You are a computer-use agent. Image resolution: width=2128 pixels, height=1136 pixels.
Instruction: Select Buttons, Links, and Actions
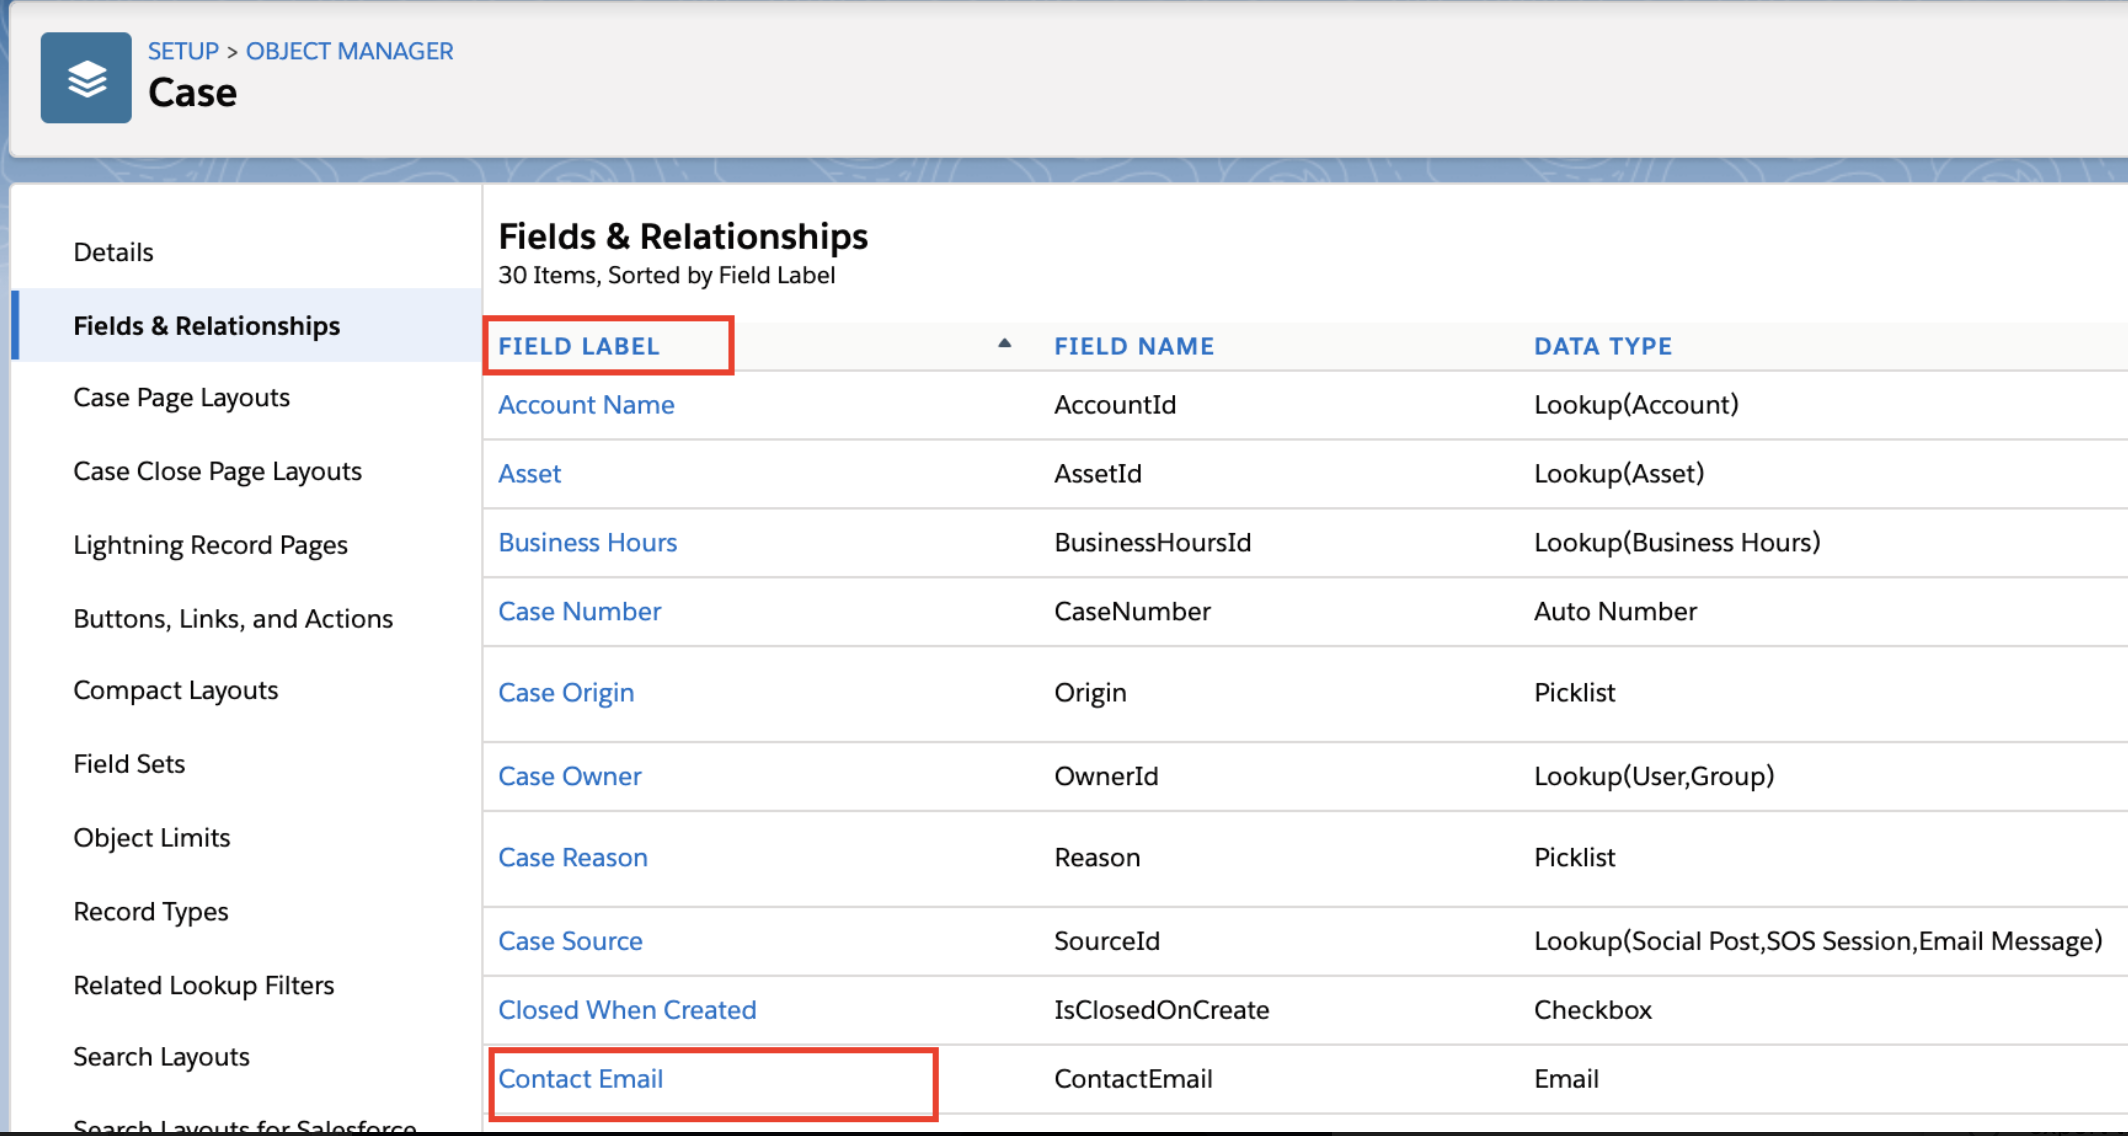(x=233, y=618)
